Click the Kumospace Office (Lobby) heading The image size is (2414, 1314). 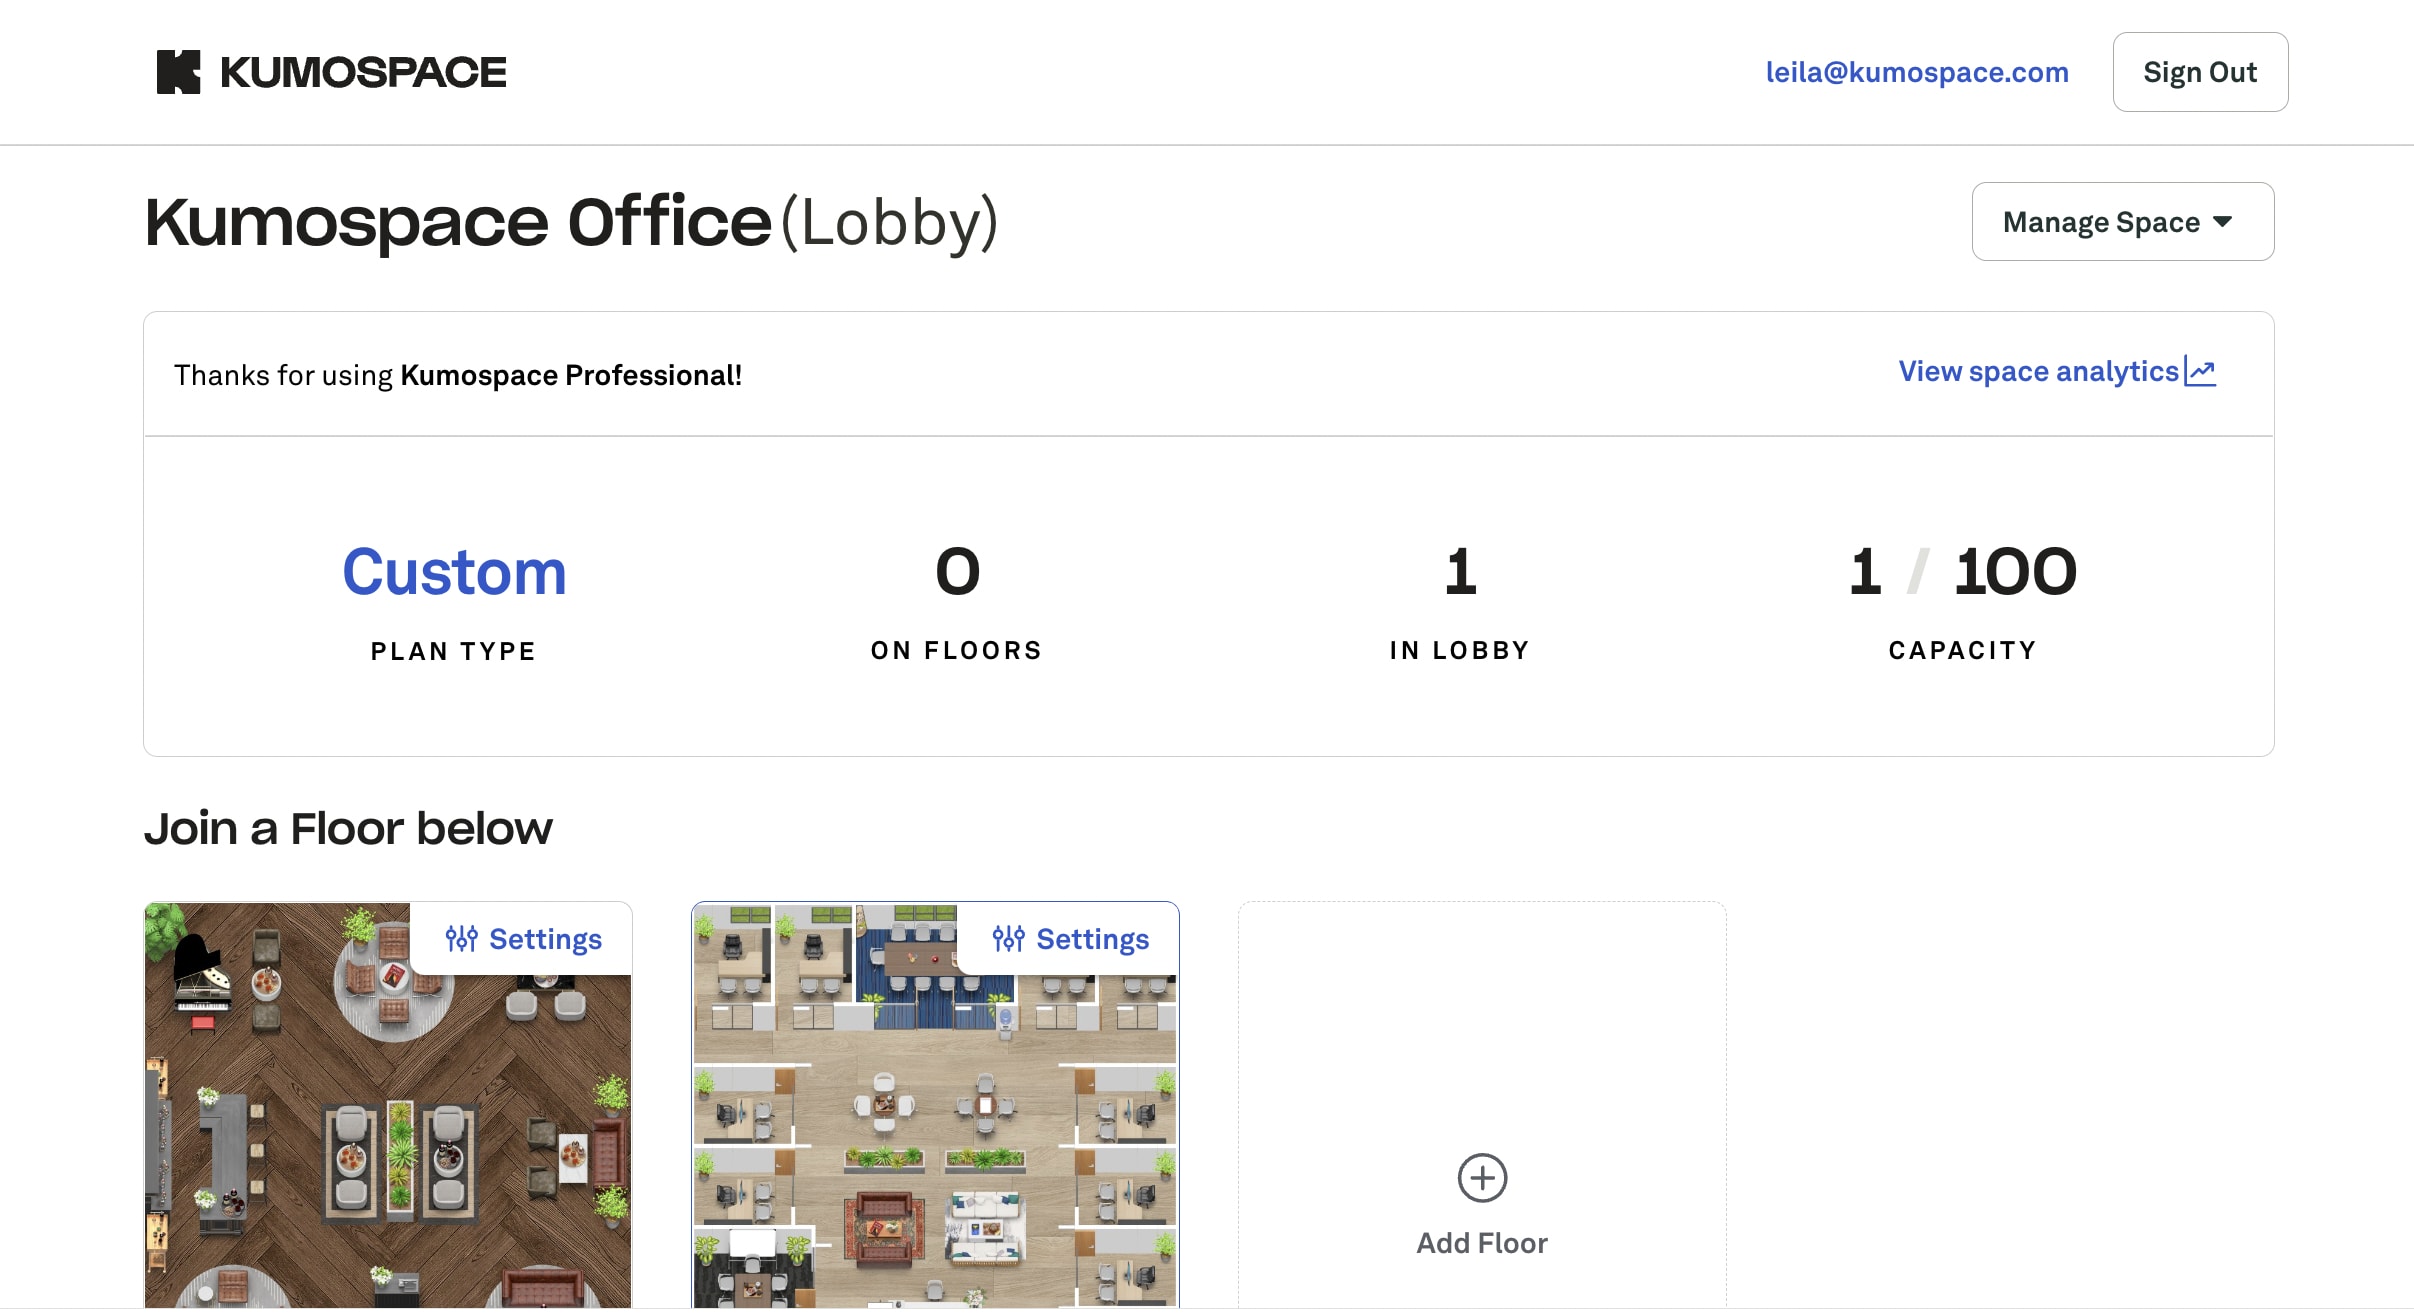click(x=571, y=222)
